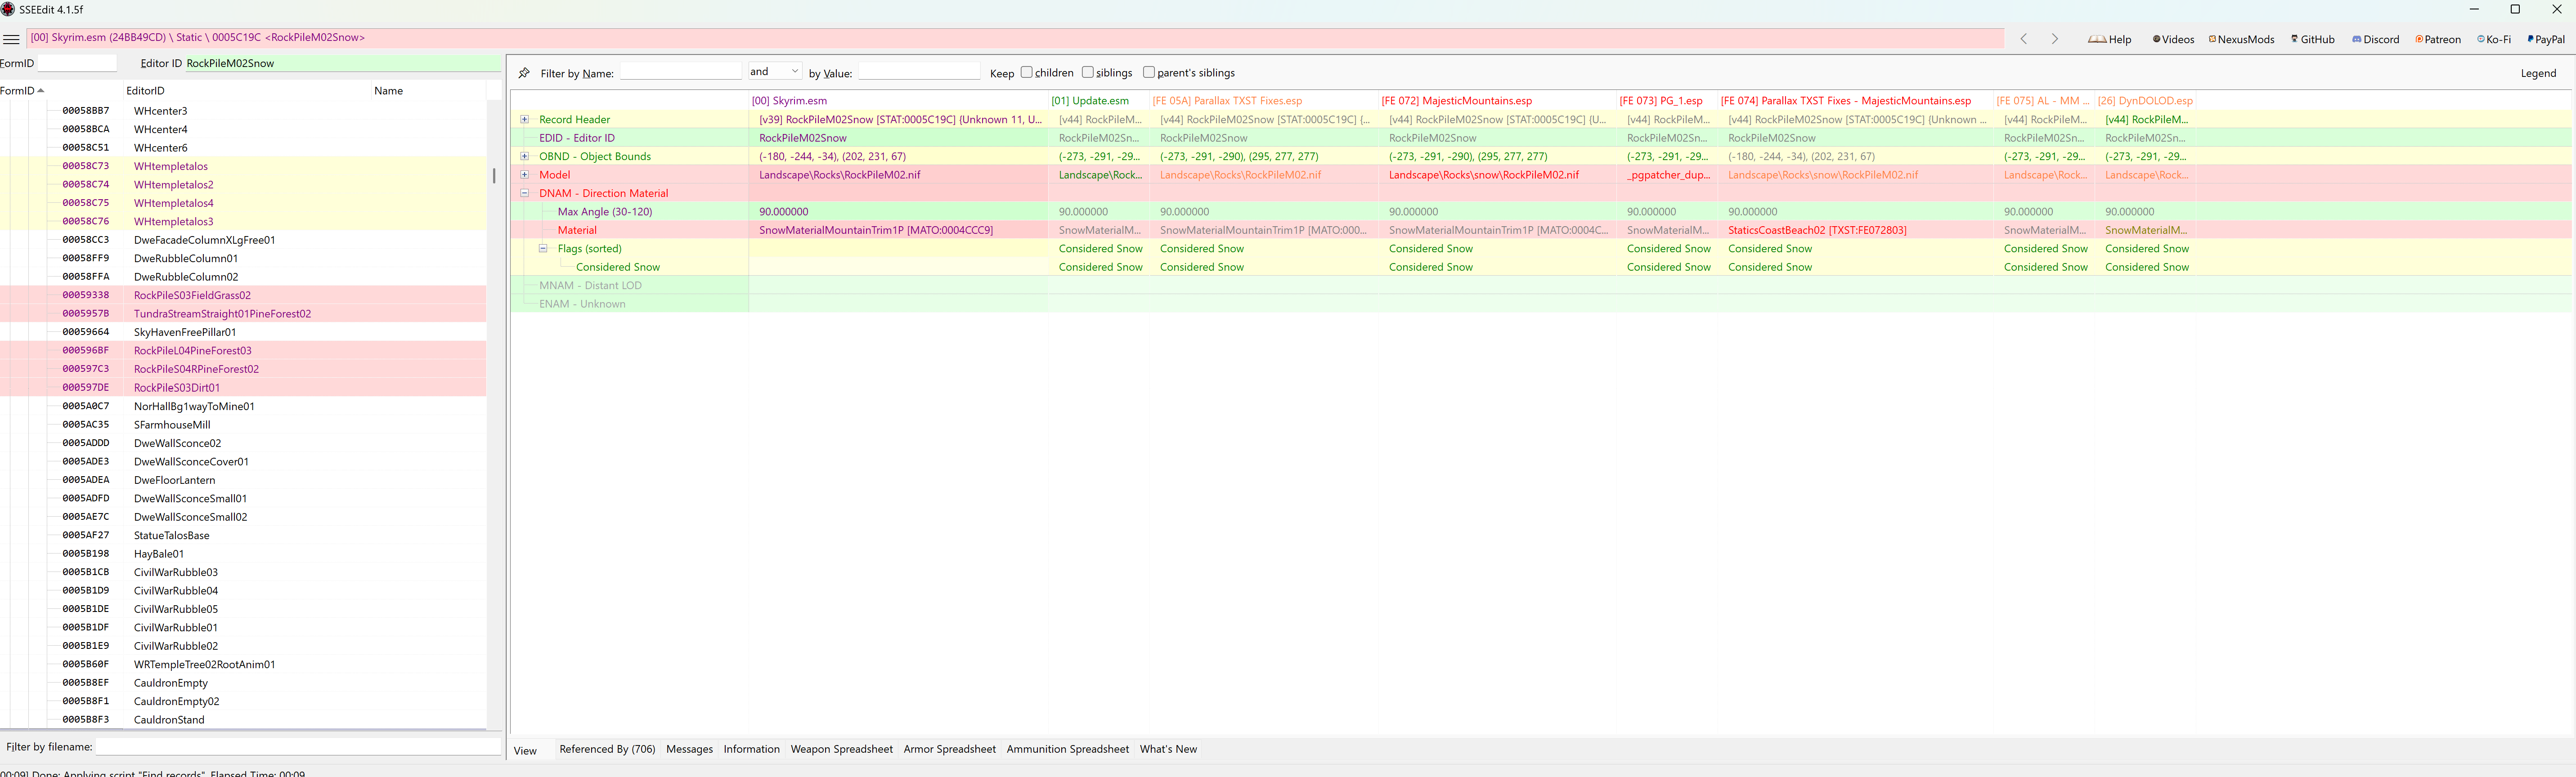Focus the by Value filter input

919,72
